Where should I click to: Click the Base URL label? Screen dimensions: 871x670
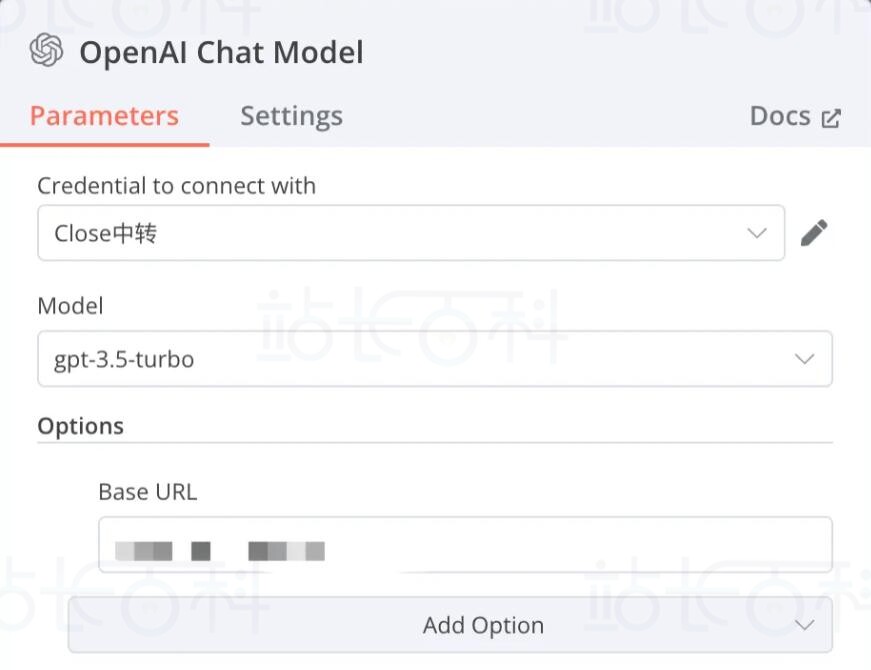coord(148,492)
